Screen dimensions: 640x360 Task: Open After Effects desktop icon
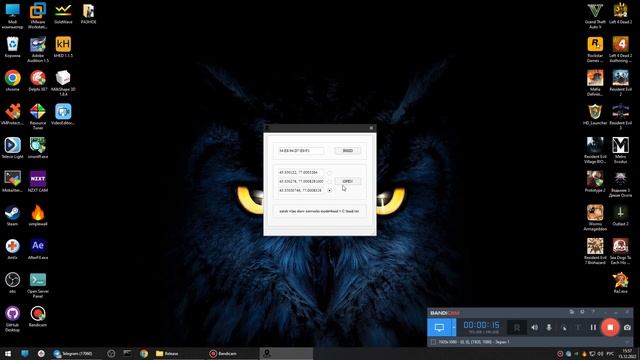pos(38,249)
